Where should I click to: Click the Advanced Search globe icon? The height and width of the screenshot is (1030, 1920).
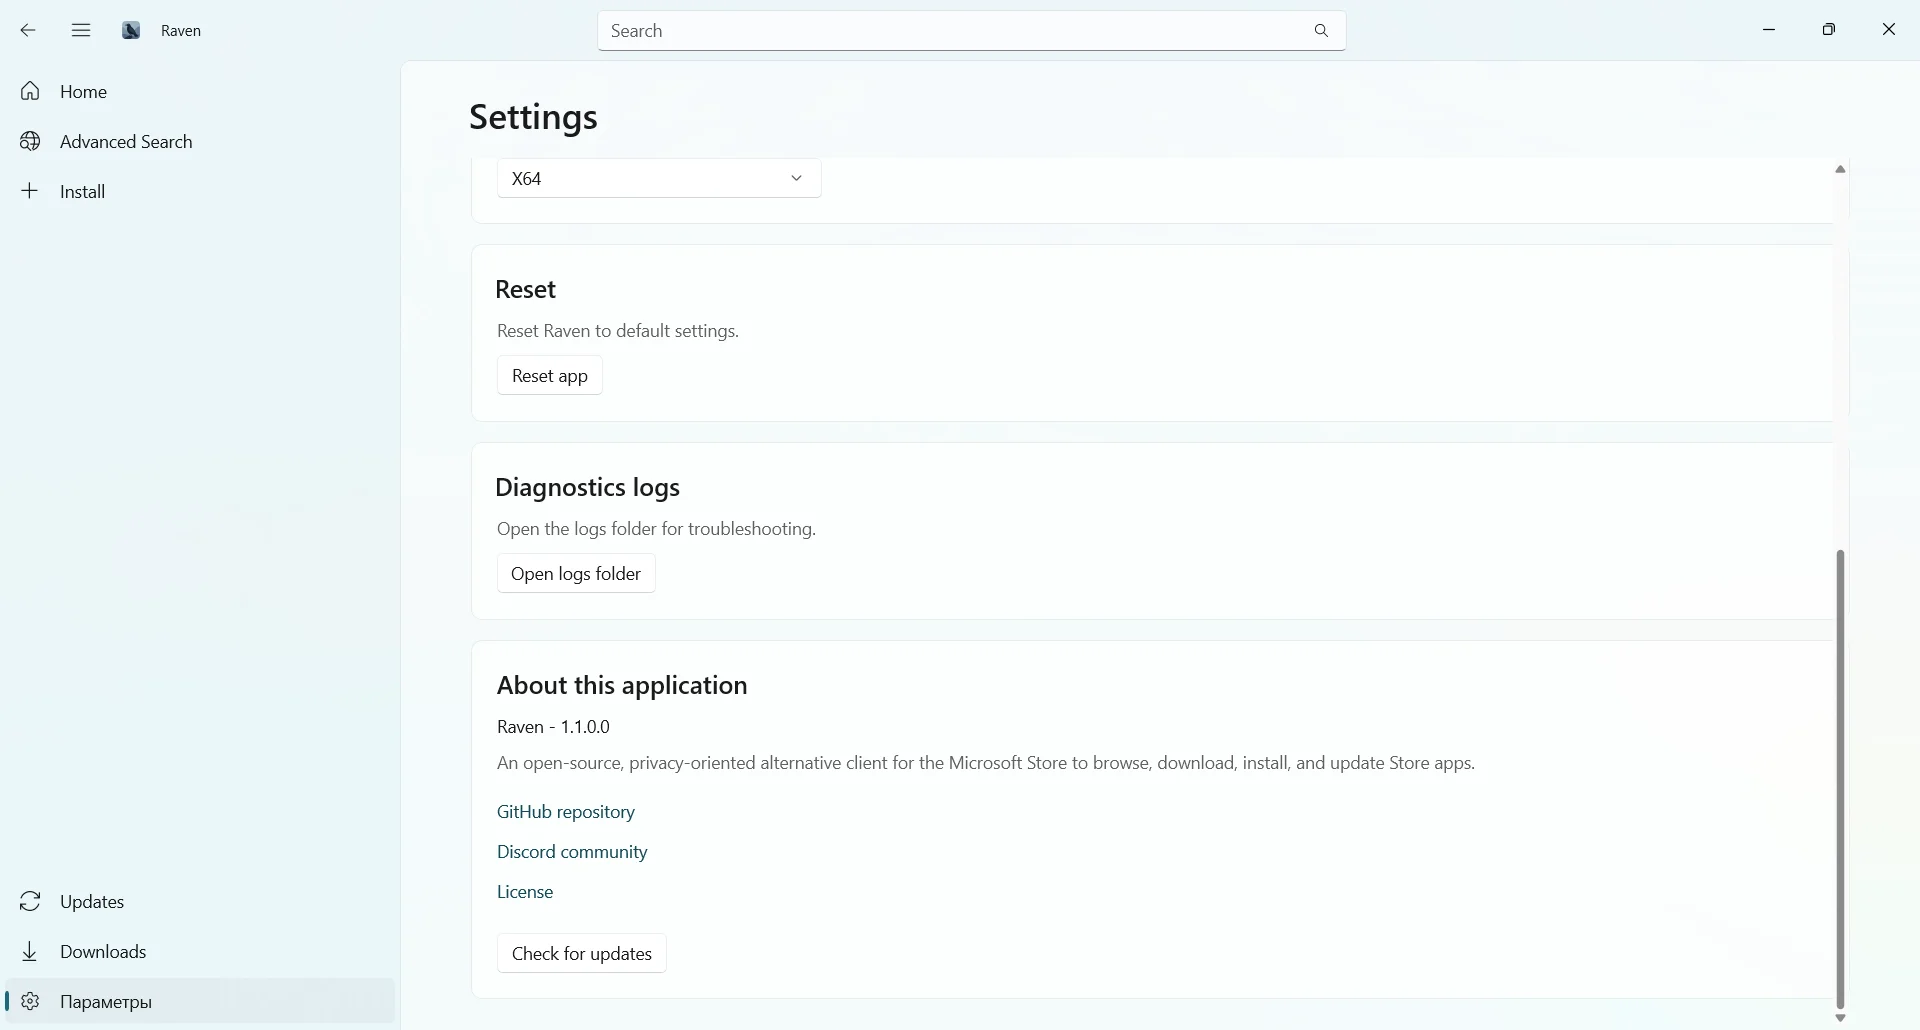[x=31, y=142]
